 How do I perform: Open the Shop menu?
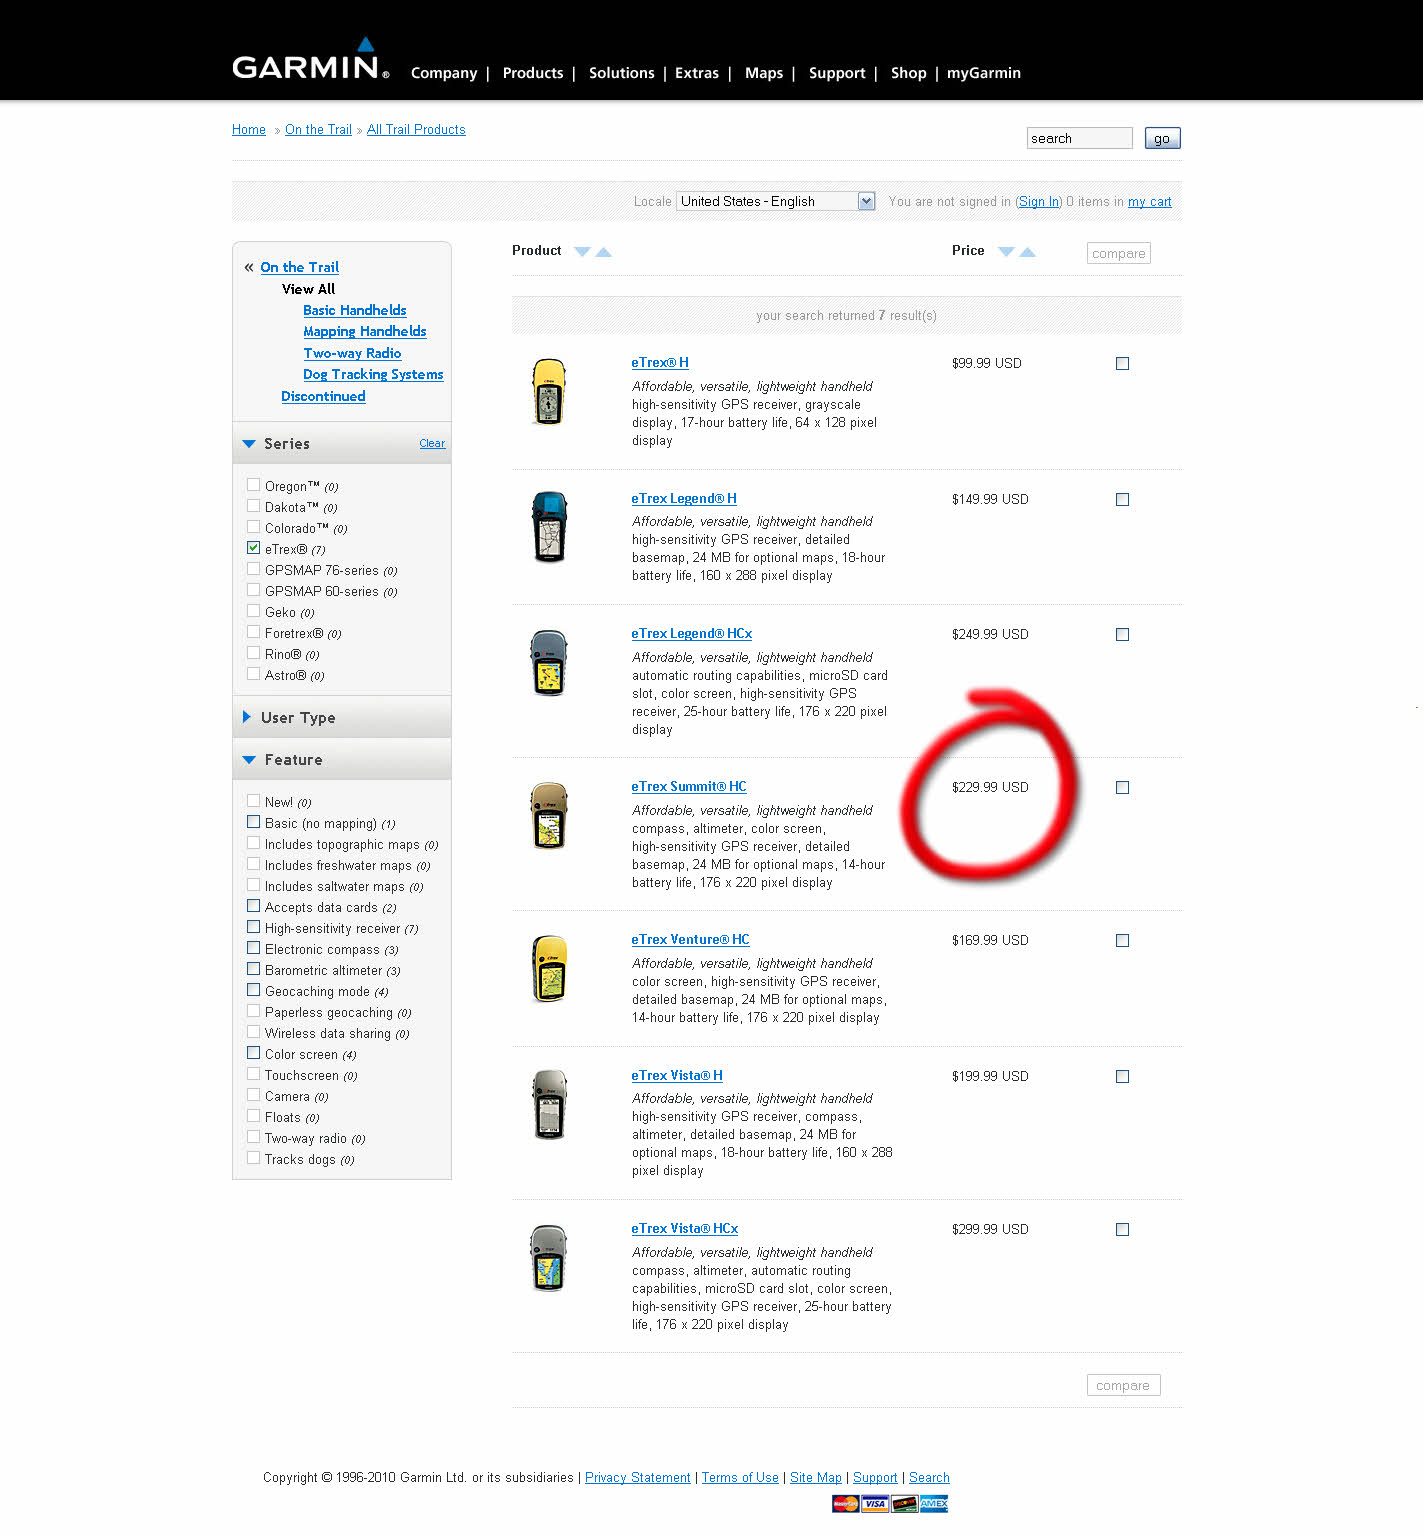point(909,73)
